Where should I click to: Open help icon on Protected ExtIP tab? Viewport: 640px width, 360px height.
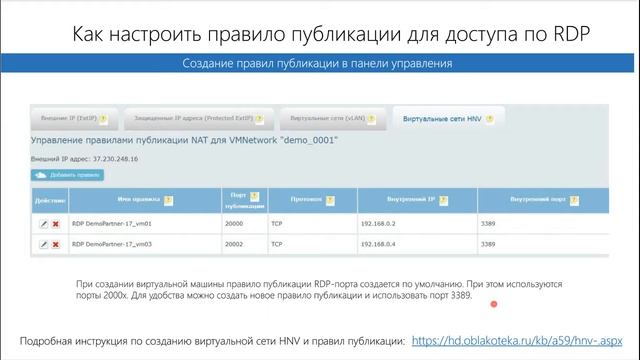(259, 119)
